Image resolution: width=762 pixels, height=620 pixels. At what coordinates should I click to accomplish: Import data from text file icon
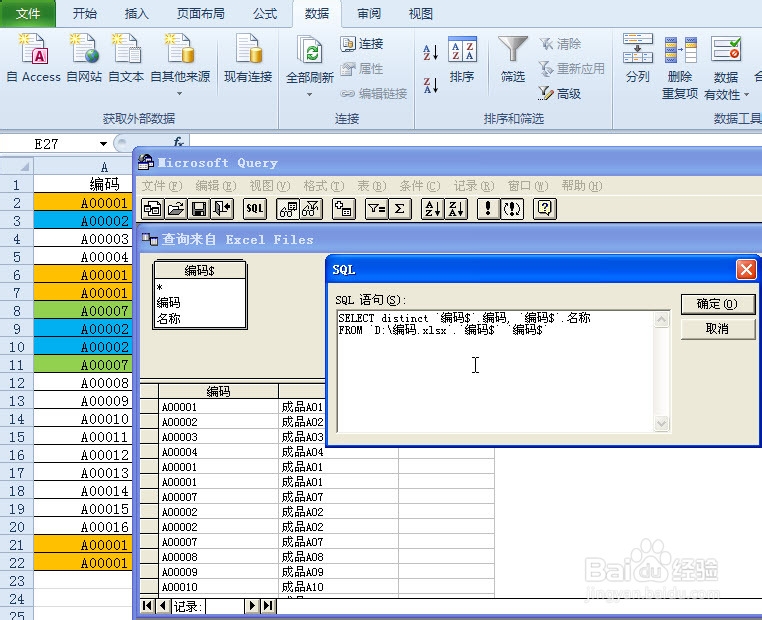click(126, 57)
